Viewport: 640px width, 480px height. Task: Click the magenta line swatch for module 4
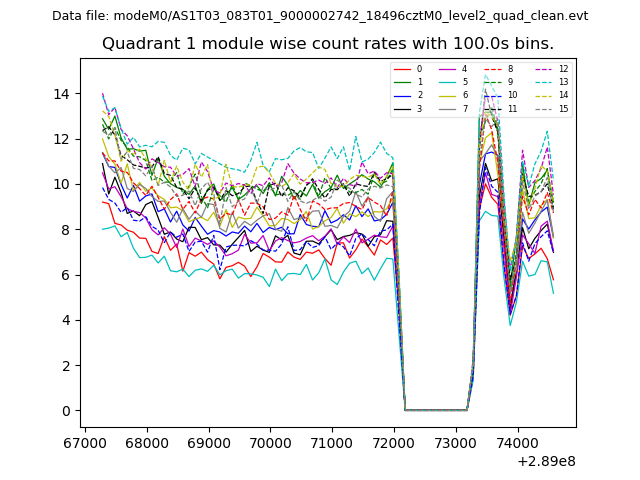[447, 69]
